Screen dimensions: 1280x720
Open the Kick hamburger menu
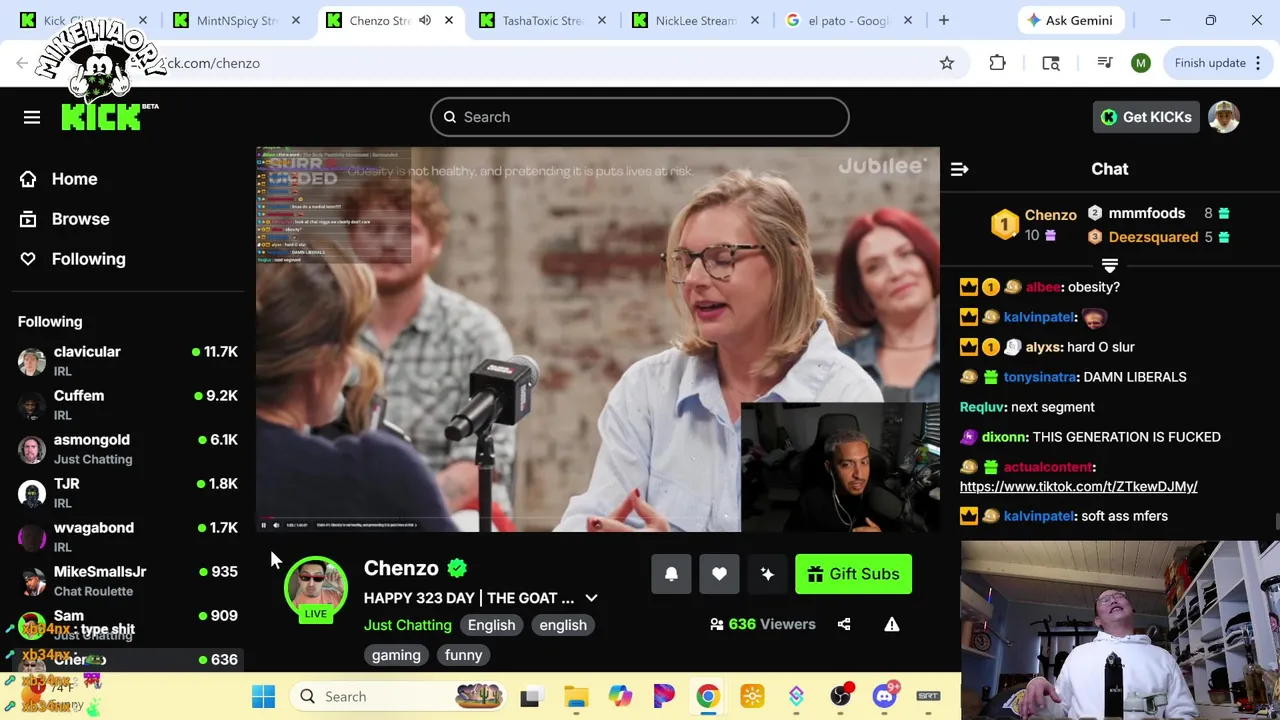point(32,117)
